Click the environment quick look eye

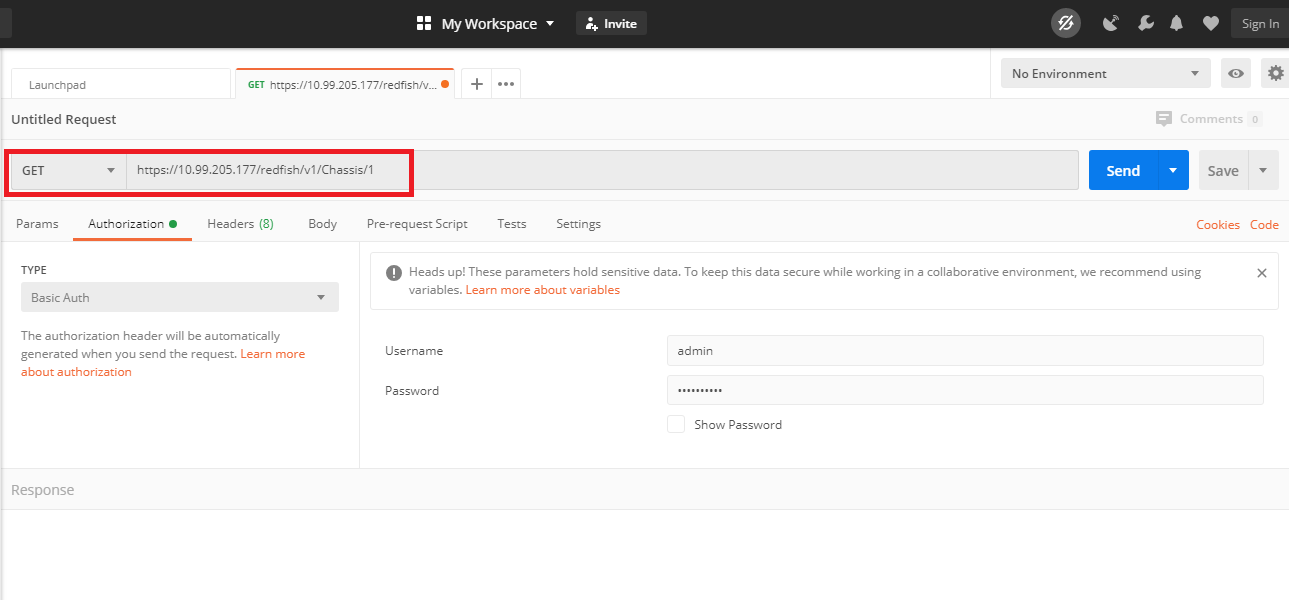(1237, 73)
